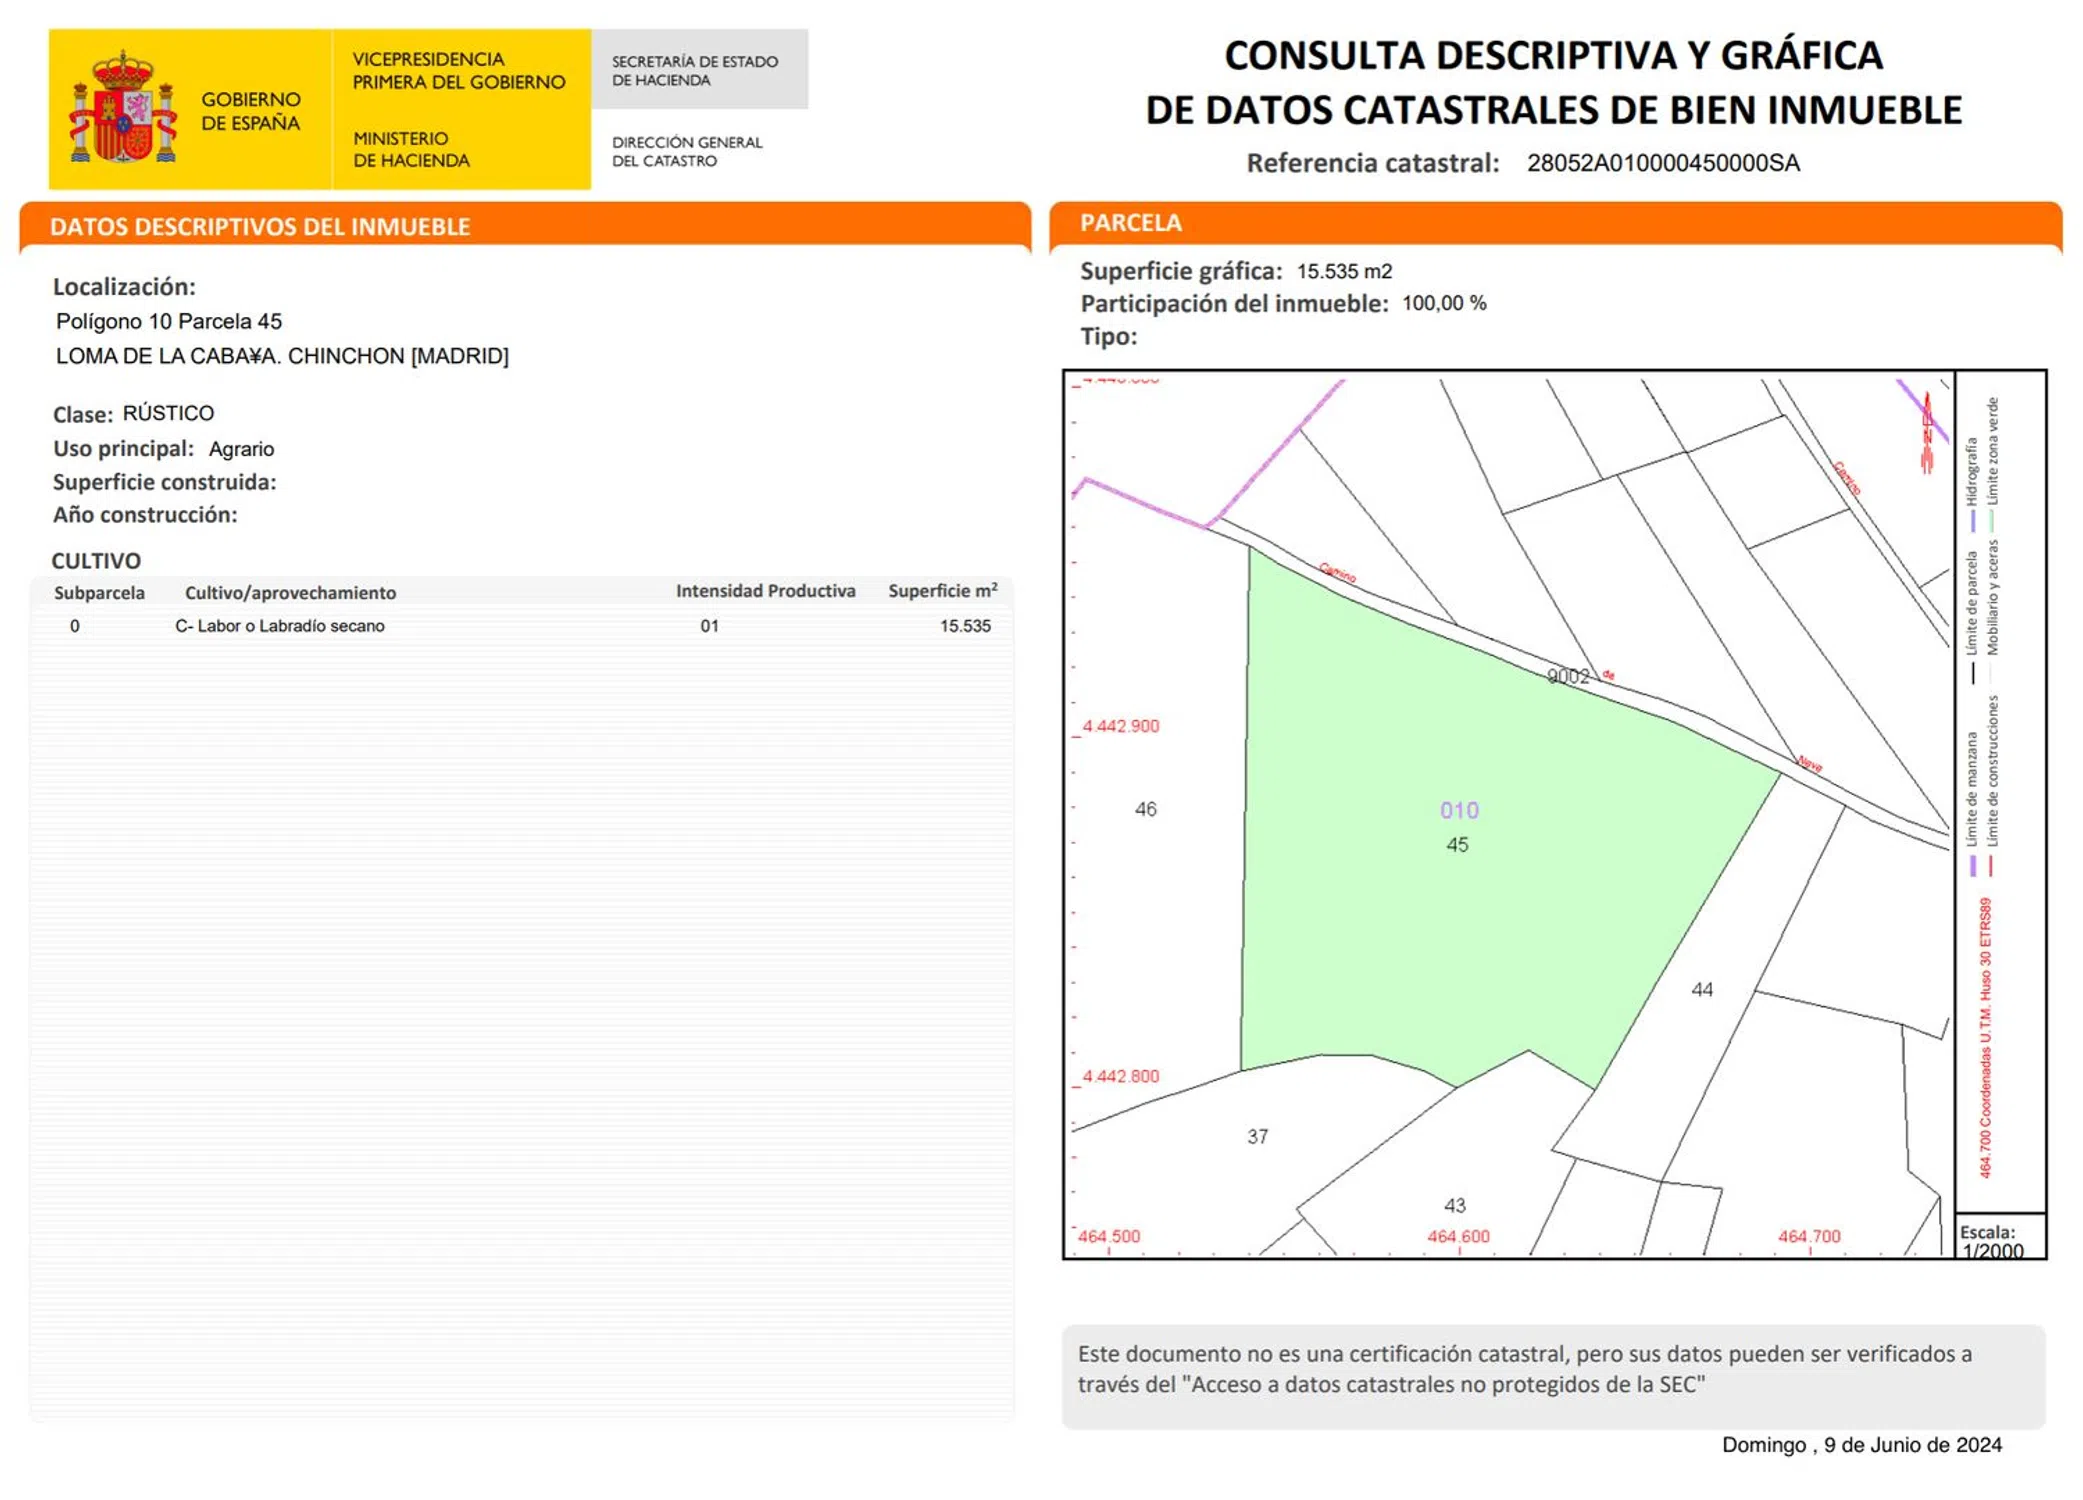2083x1500 pixels.
Task: Click polygon label '010' on map
Action: pyautogui.click(x=1459, y=811)
